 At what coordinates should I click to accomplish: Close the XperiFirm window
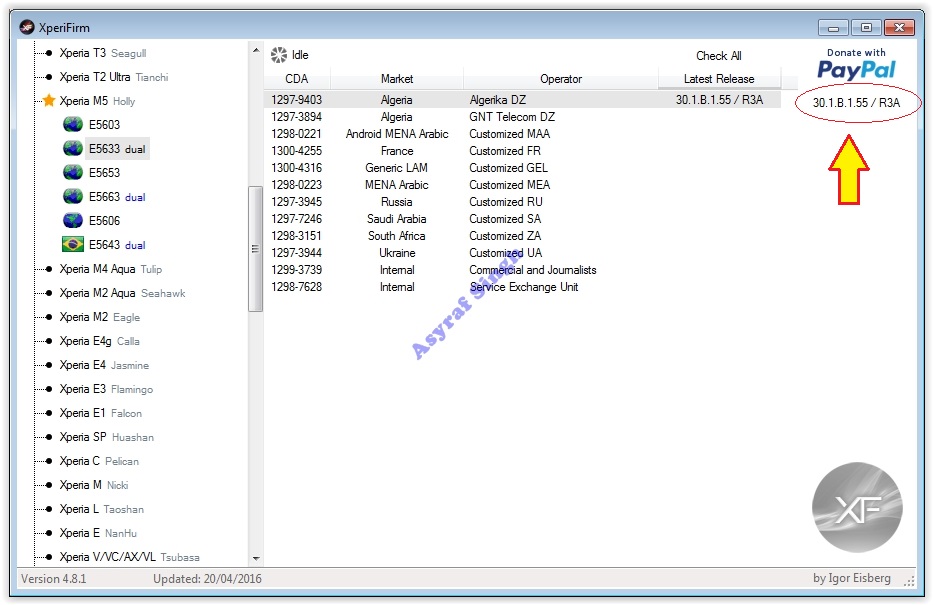[899, 27]
